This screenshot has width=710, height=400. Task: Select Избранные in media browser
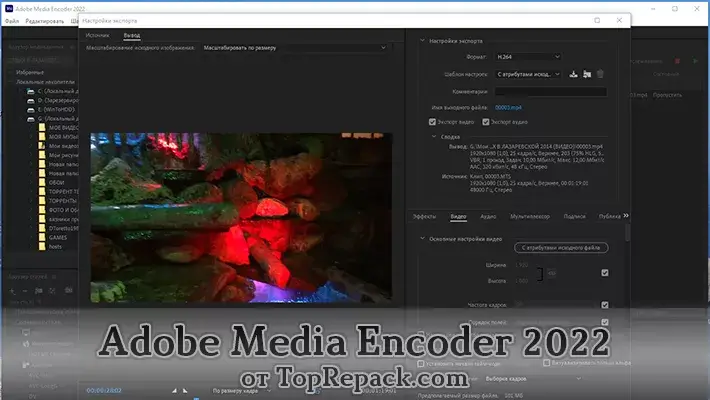click(x=29, y=72)
